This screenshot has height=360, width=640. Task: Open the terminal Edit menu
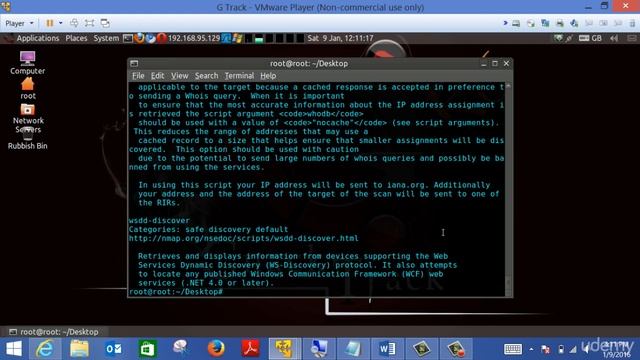click(x=157, y=76)
